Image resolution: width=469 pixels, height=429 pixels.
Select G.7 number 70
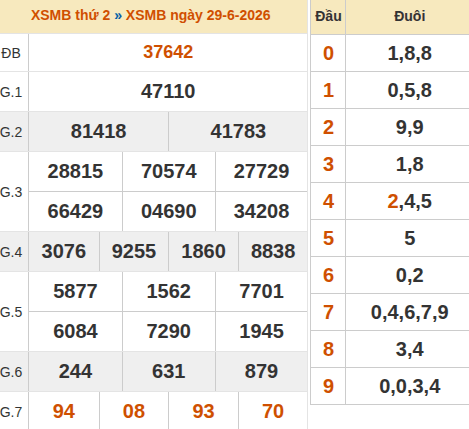click(x=273, y=411)
